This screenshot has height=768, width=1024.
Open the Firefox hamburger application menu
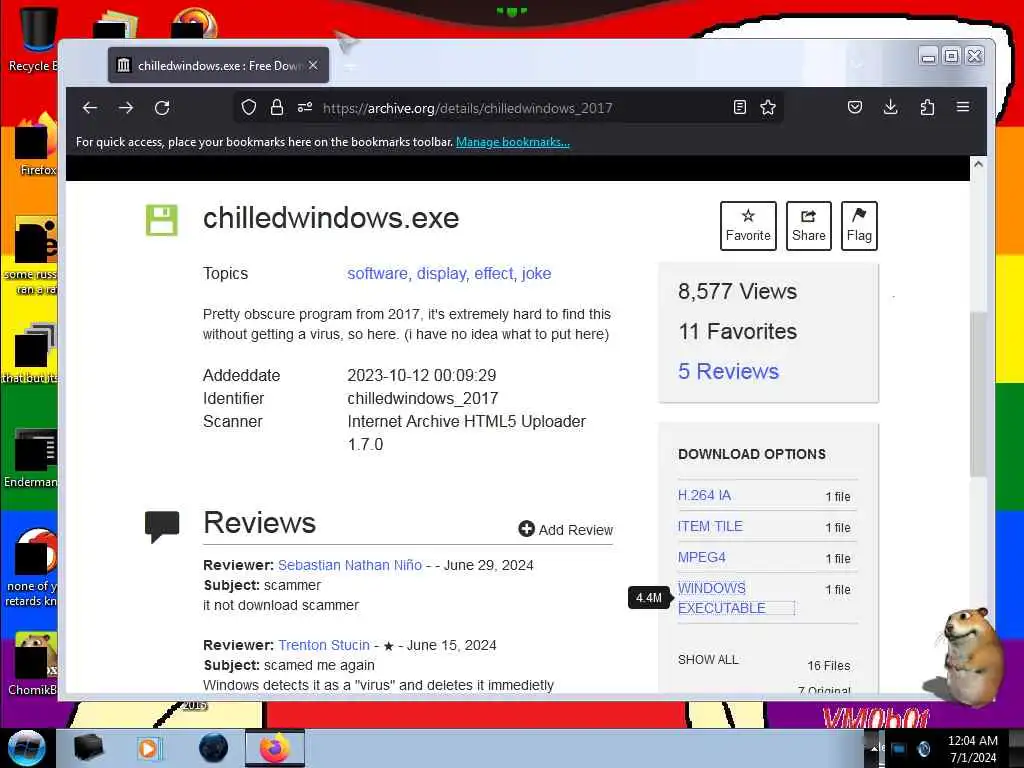963,107
